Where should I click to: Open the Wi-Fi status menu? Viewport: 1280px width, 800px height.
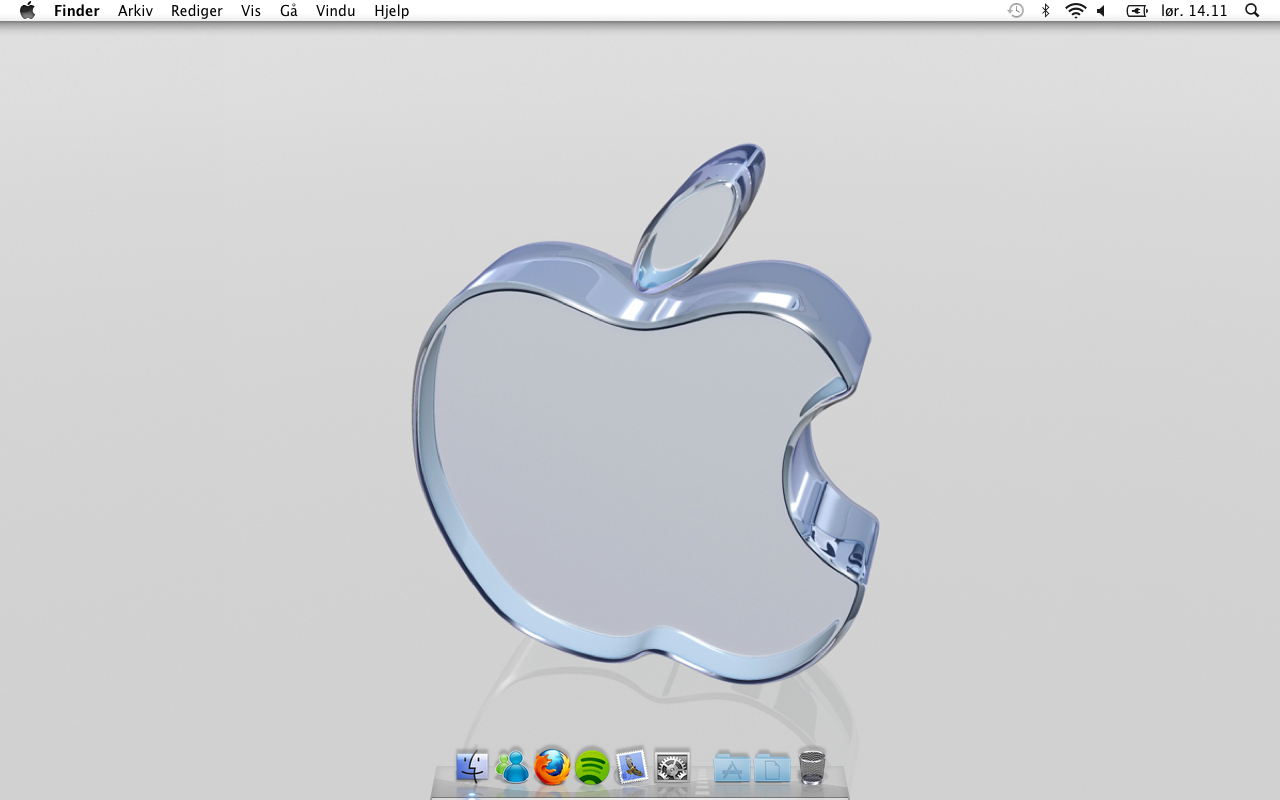(x=1076, y=11)
